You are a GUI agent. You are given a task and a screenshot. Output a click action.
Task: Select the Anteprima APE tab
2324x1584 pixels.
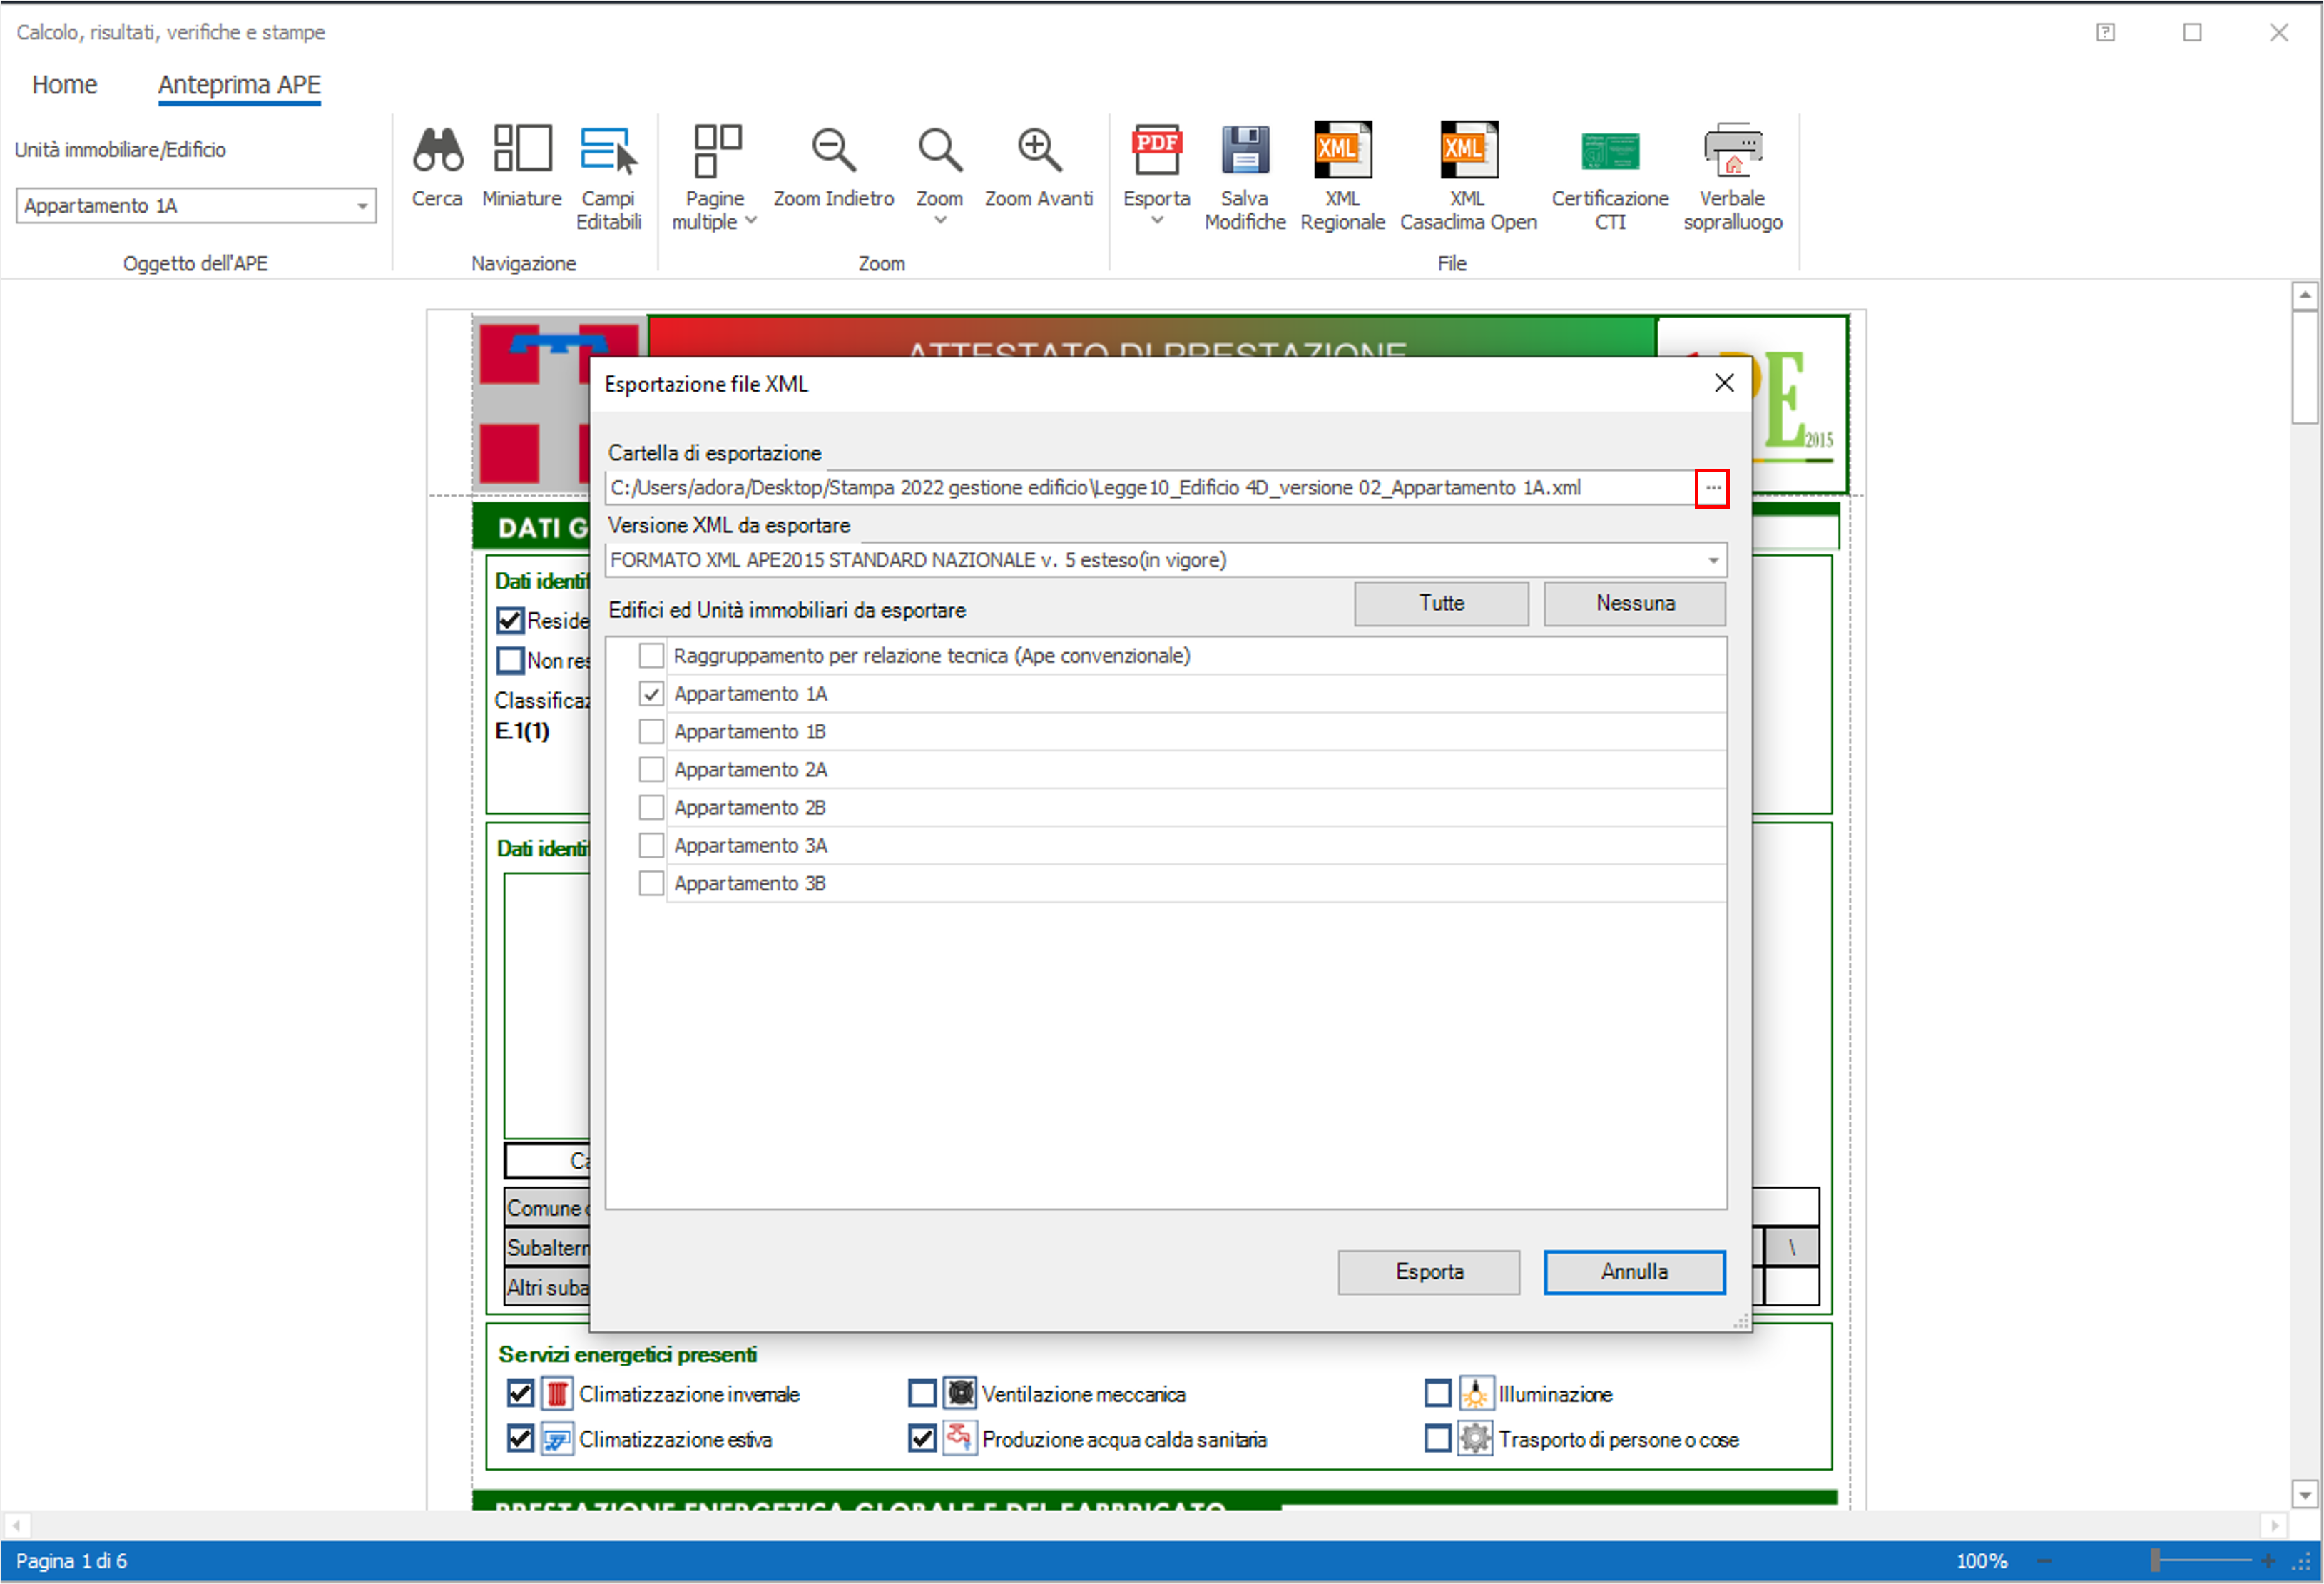coord(239,85)
